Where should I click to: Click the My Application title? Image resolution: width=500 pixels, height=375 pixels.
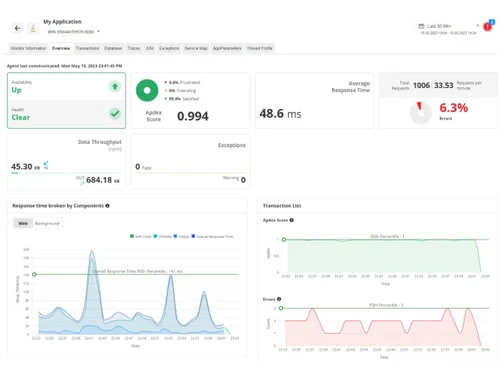[62, 22]
